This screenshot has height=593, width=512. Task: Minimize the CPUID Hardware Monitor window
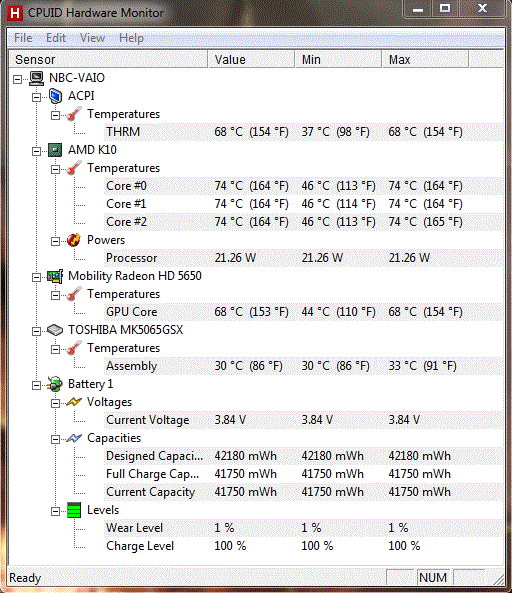[x=418, y=9]
